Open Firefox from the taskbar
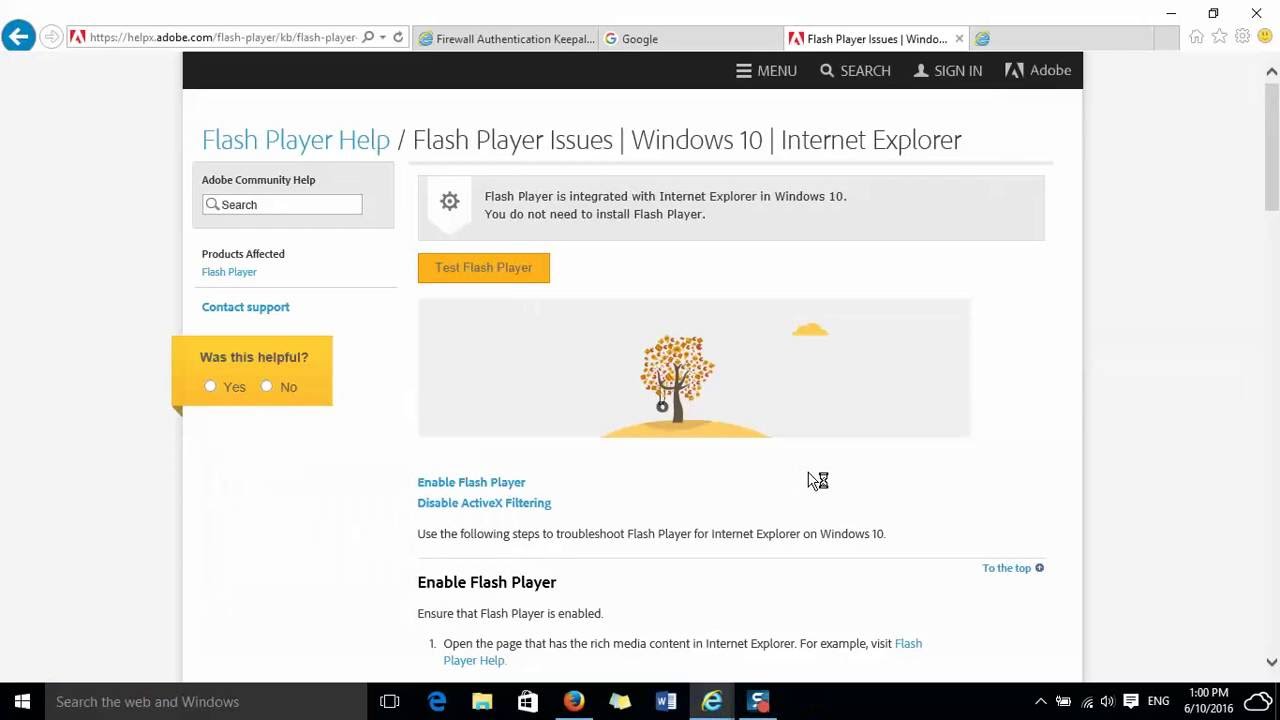Viewport: 1280px width, 720px height. click(574, 702)
